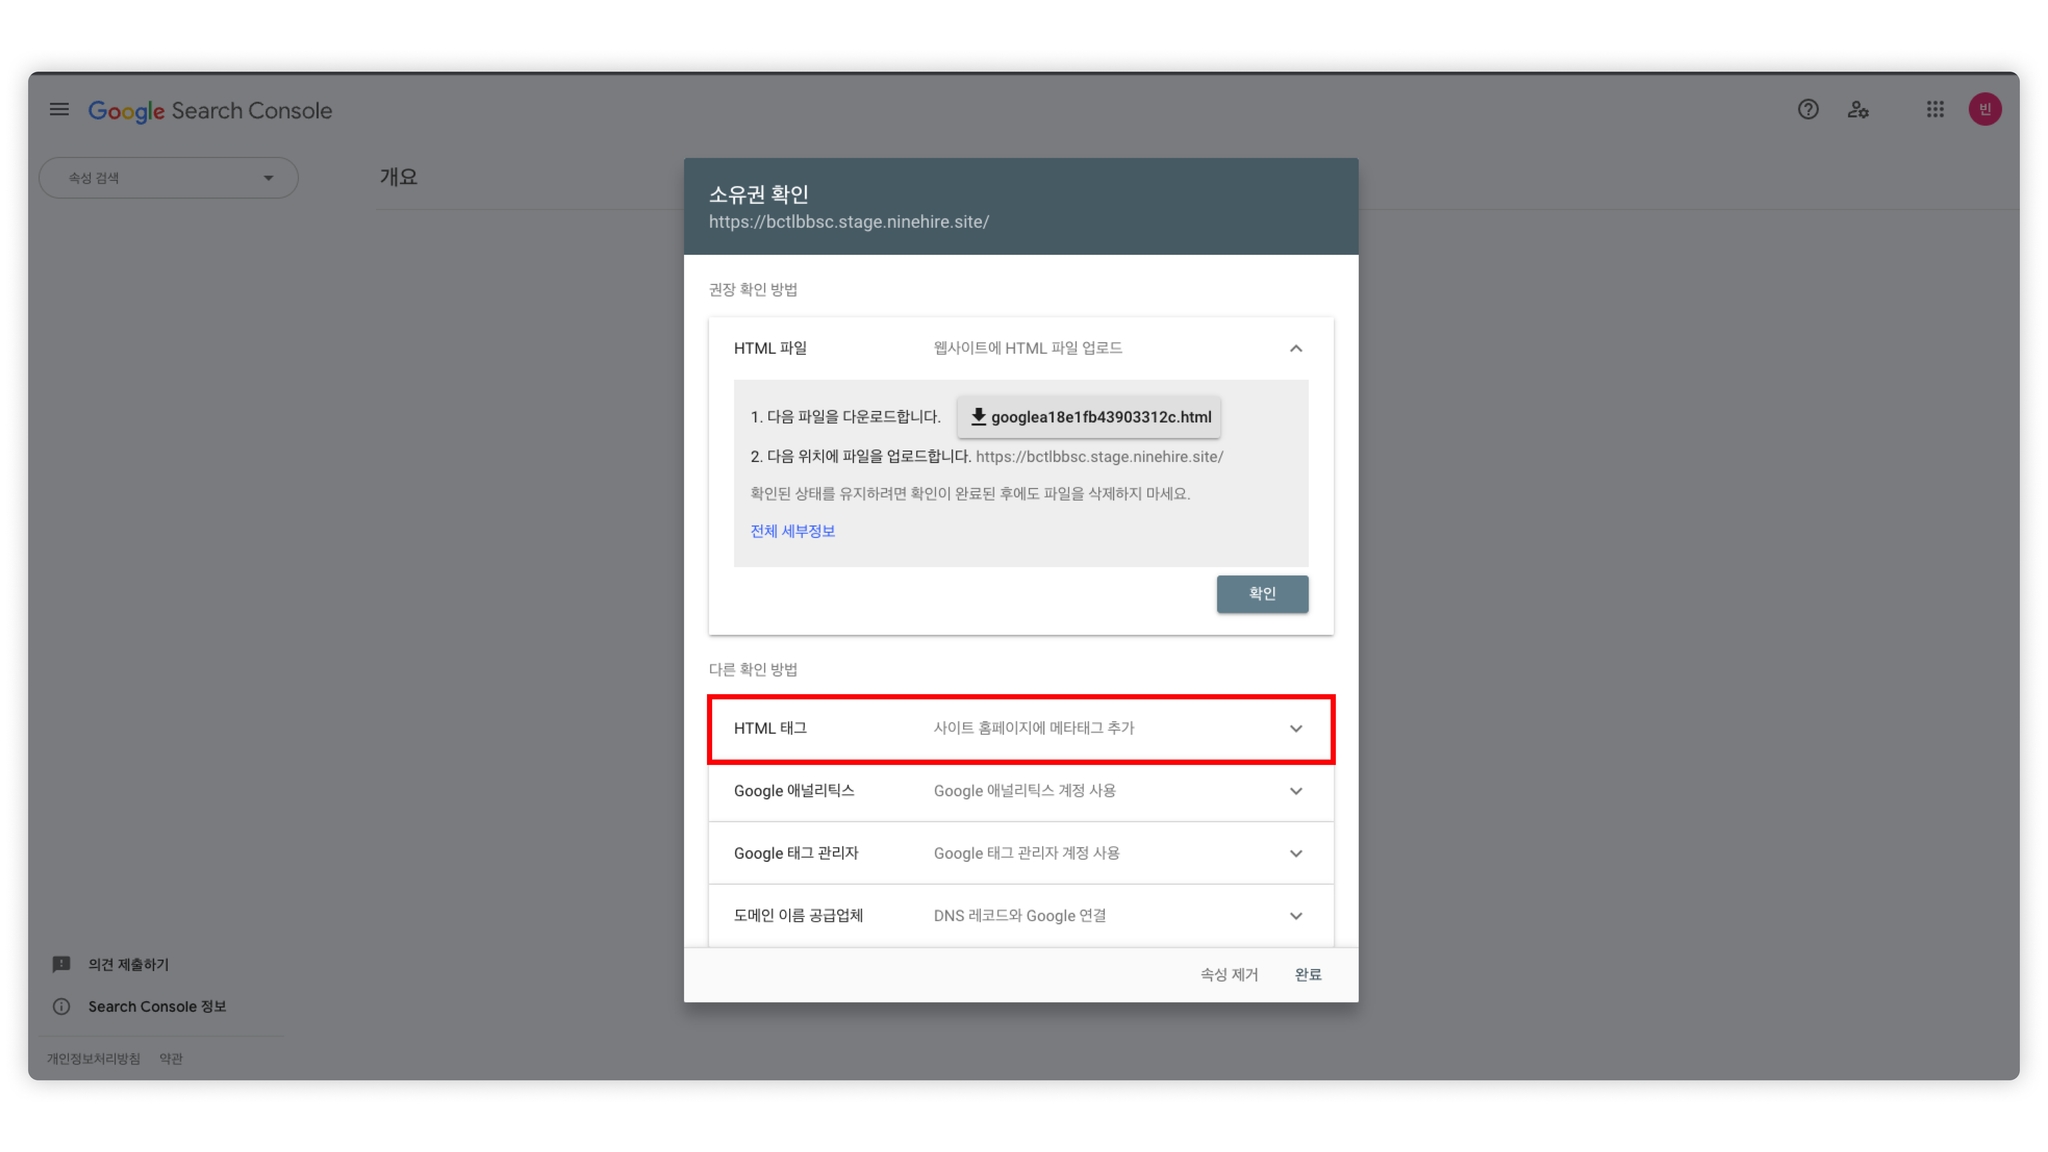Collapse the HTML 파일 section chevron
This screenshot has width=2048, height=1152.
[x=1295, y=348]
